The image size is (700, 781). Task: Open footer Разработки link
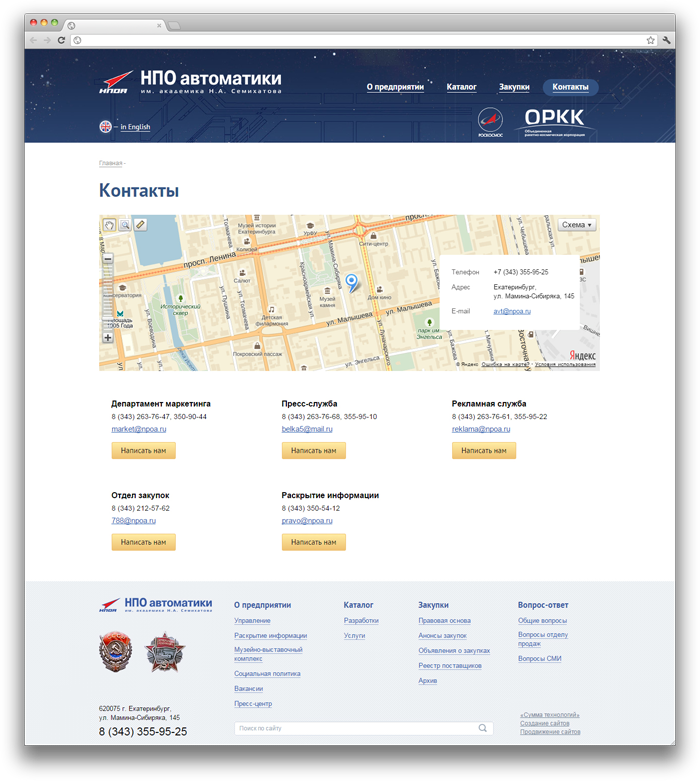coord(361,621)
